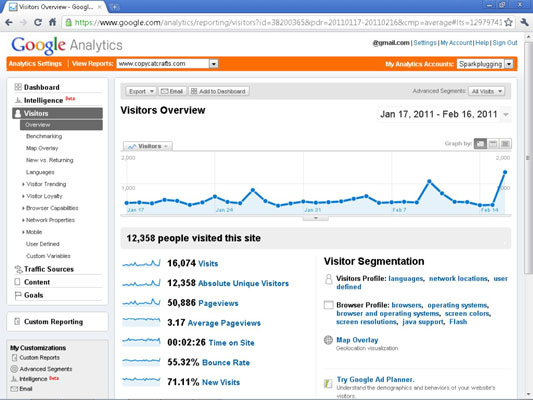Click Google Ad Planner icon
The height and width of the screenshot is (400, 533).
pyautogui.click(x=328, y=384)
